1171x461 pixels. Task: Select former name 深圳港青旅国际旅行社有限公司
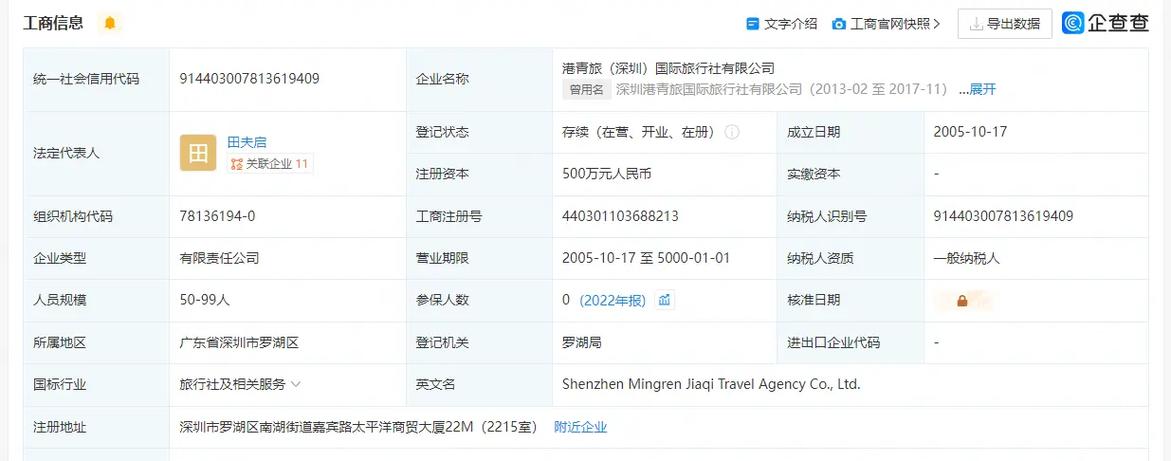click(709, 90)
